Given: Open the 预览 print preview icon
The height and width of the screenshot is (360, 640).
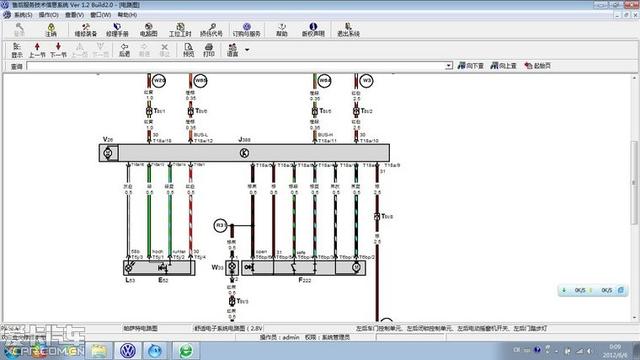Looking at the screenshot, I should (188, 50).
